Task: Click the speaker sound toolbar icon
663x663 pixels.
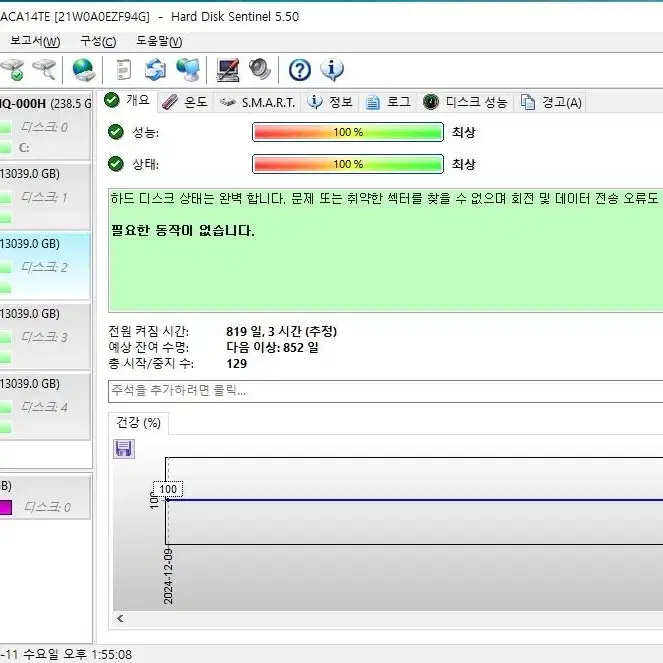Action: click(x=260, y=69)
